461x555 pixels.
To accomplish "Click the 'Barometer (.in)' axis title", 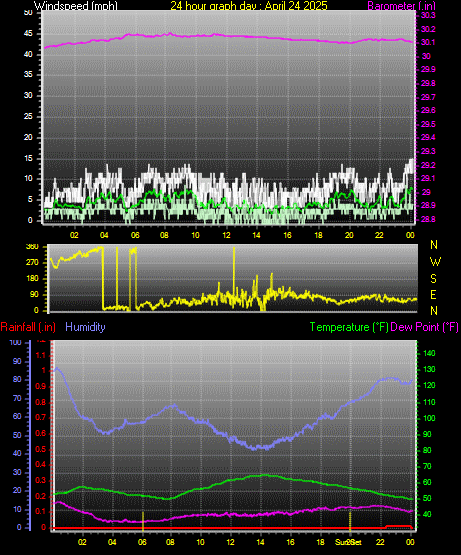I will pyautogui.click(x=402, y=6).
